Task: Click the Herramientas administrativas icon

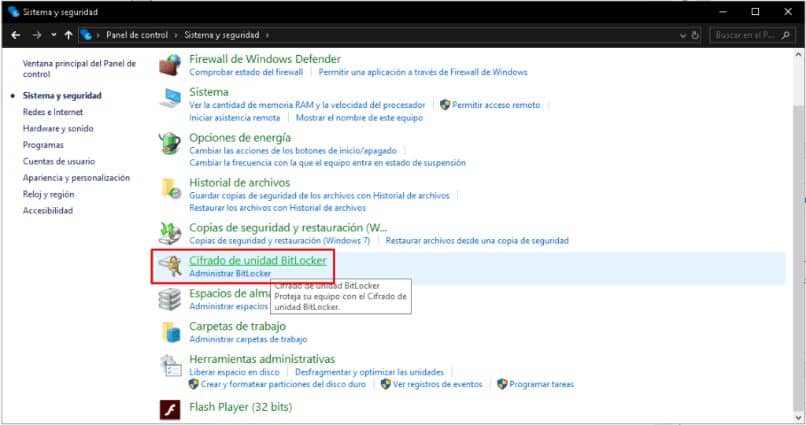Action: [170, 365]
